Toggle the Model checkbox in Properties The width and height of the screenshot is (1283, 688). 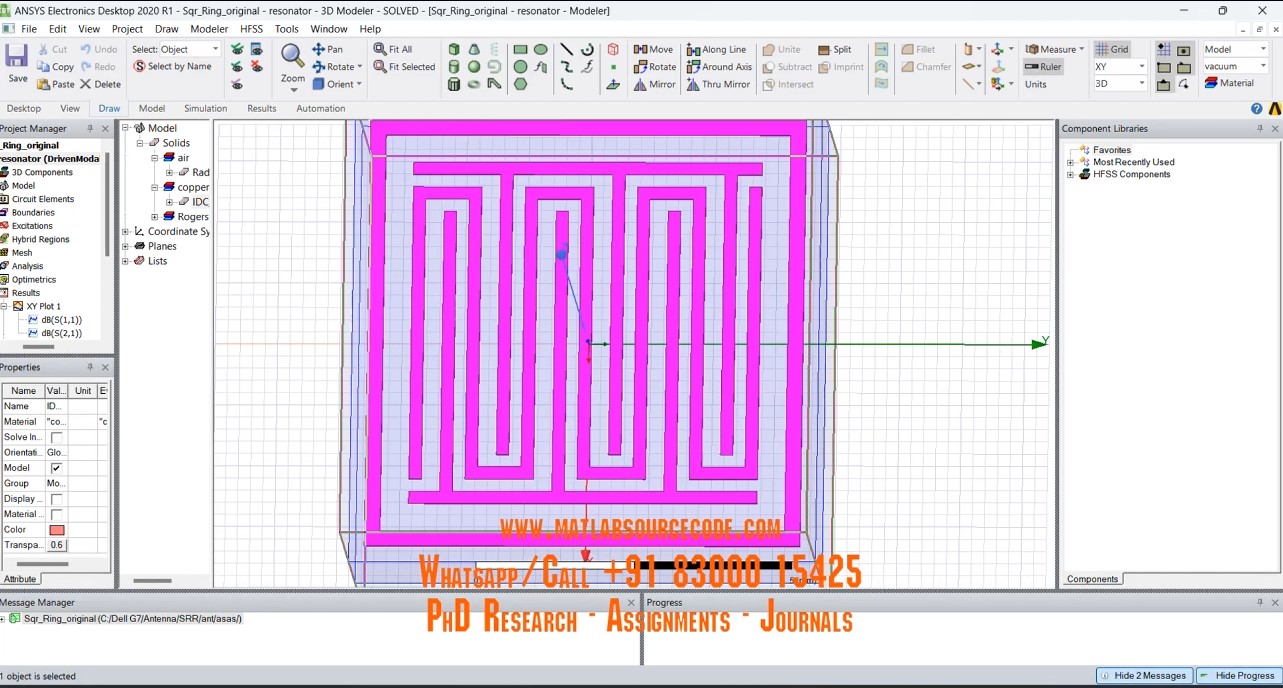[x=56, y=468]
